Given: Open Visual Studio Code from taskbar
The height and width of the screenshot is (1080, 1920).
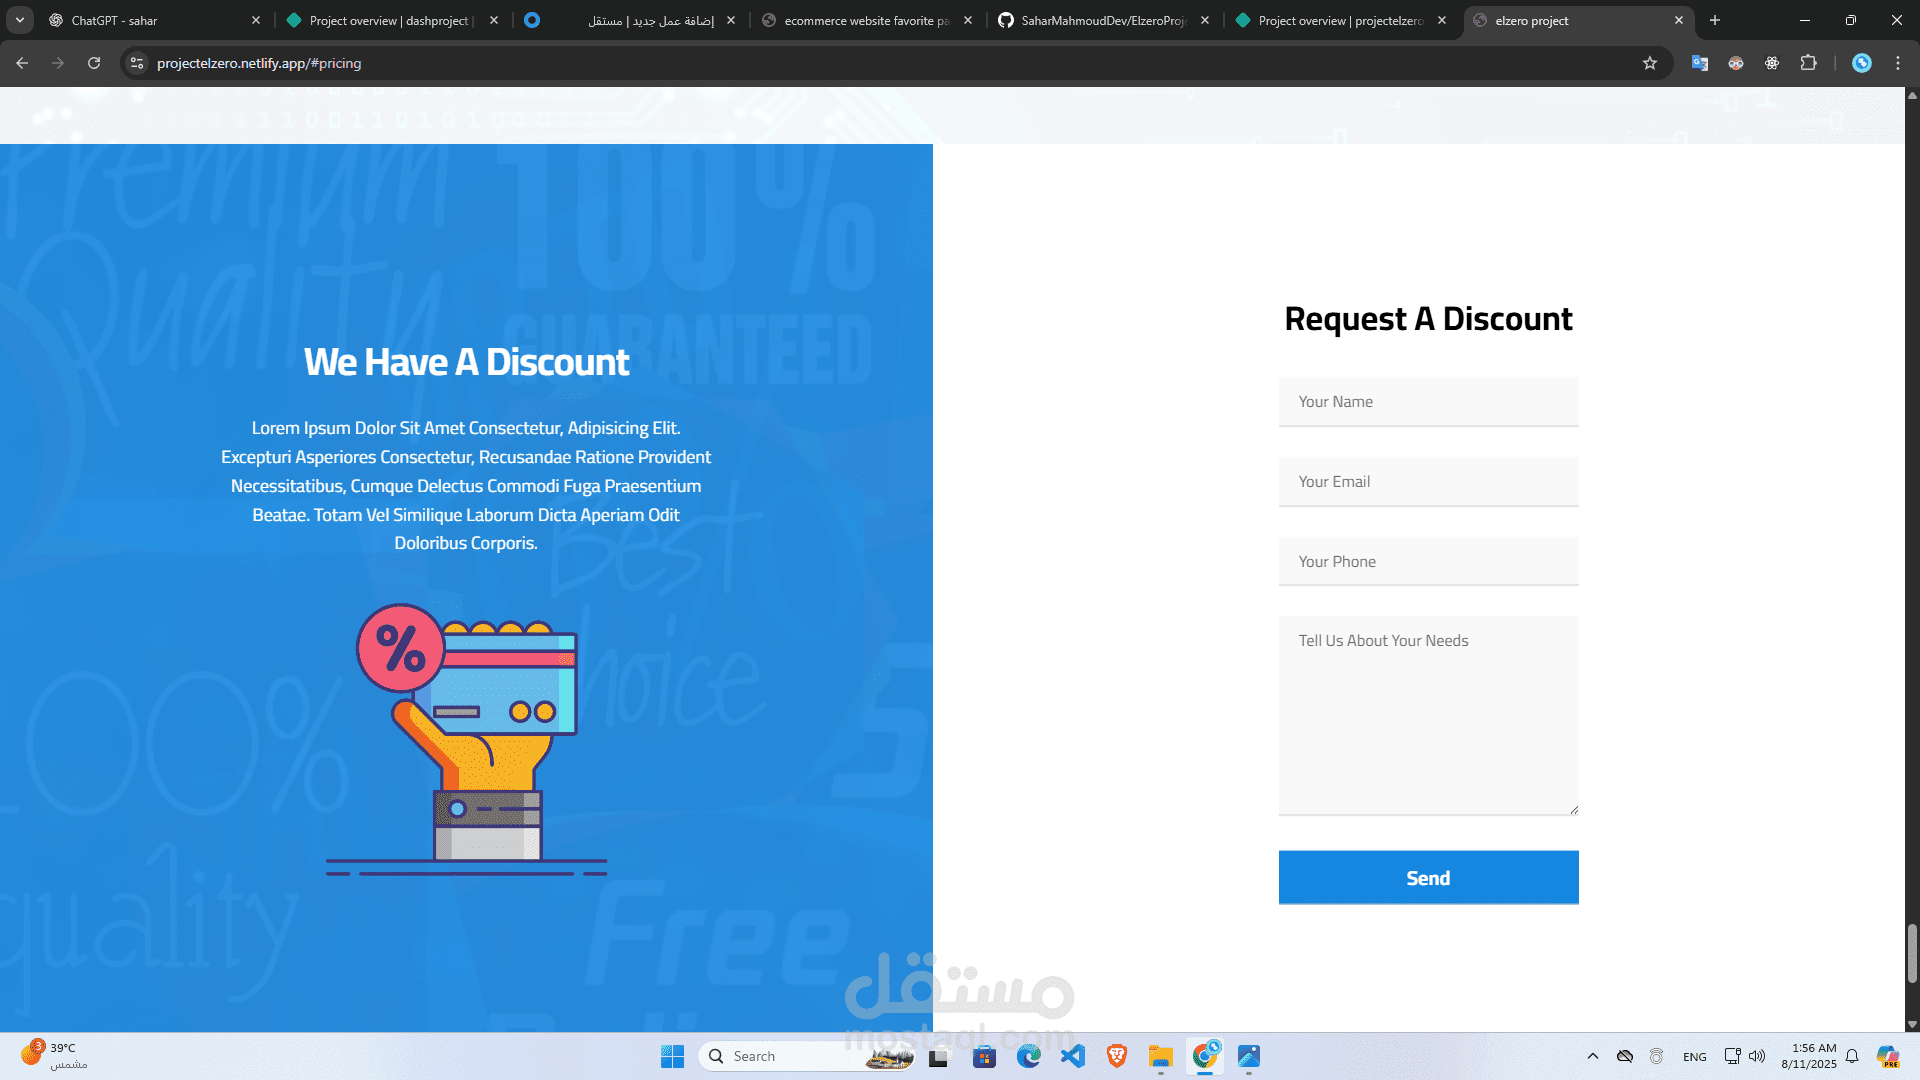Looking at the screenshot, I should pos(1073,1056).
